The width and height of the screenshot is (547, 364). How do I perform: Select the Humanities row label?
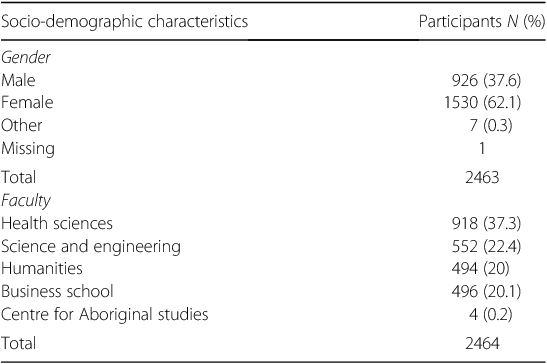coord(42,269)
